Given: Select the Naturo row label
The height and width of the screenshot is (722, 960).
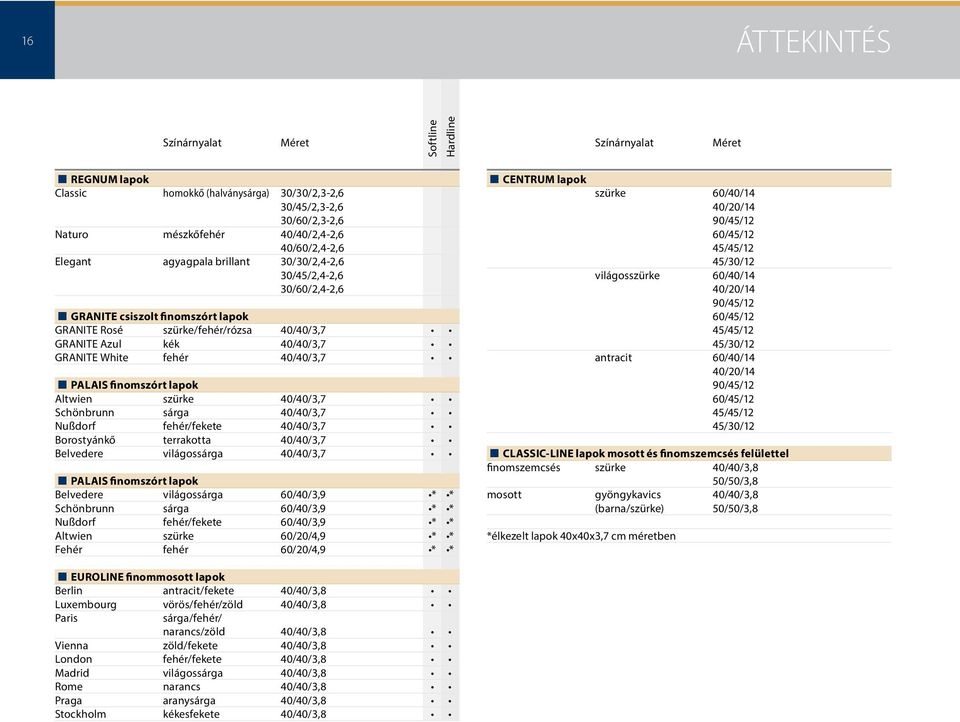Looking at the screenshot, I should point(72,235).
